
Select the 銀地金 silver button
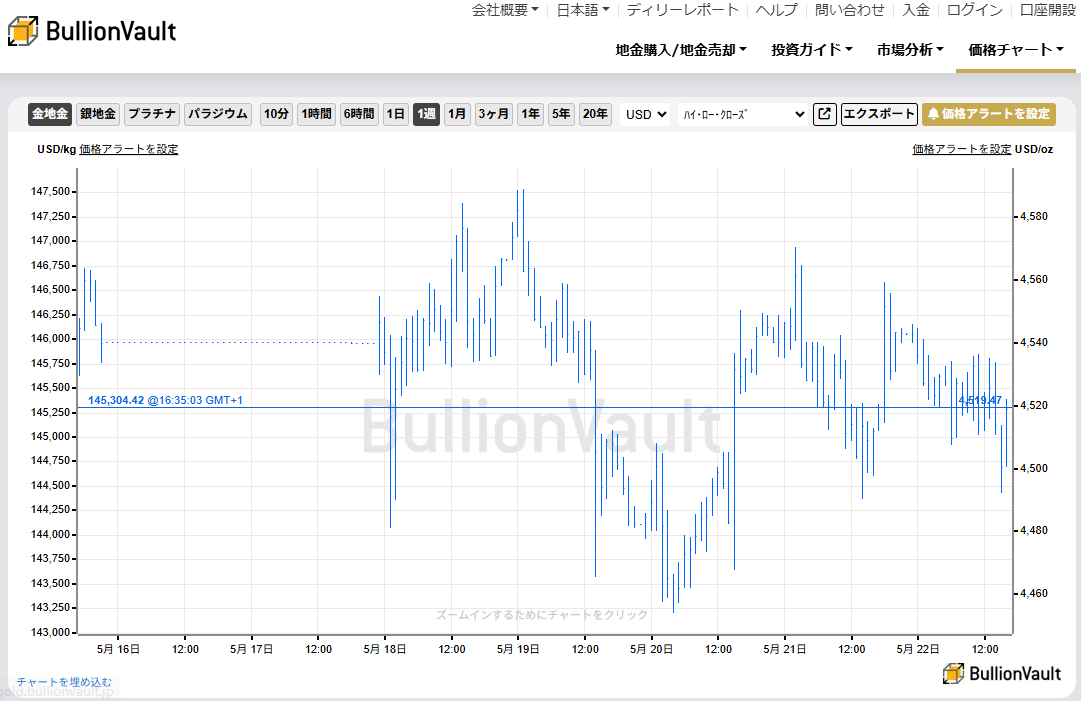point(98,114)
